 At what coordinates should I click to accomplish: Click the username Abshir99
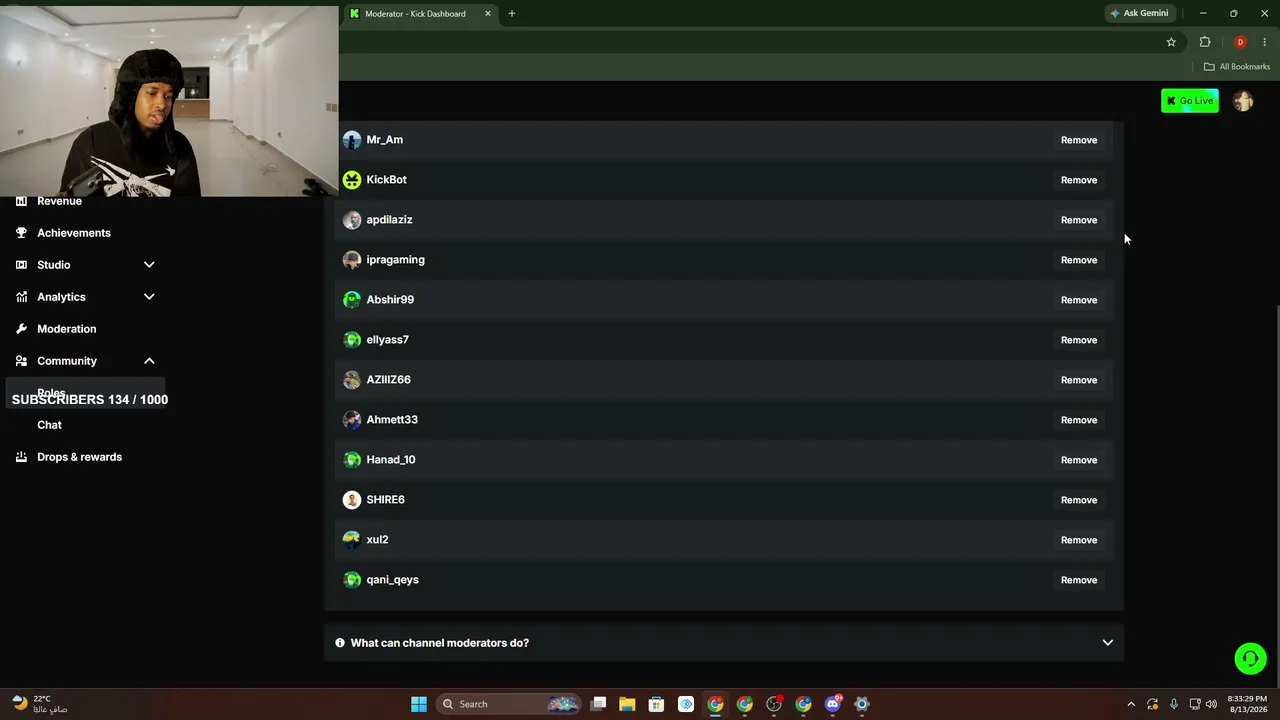tap(390, 300)
